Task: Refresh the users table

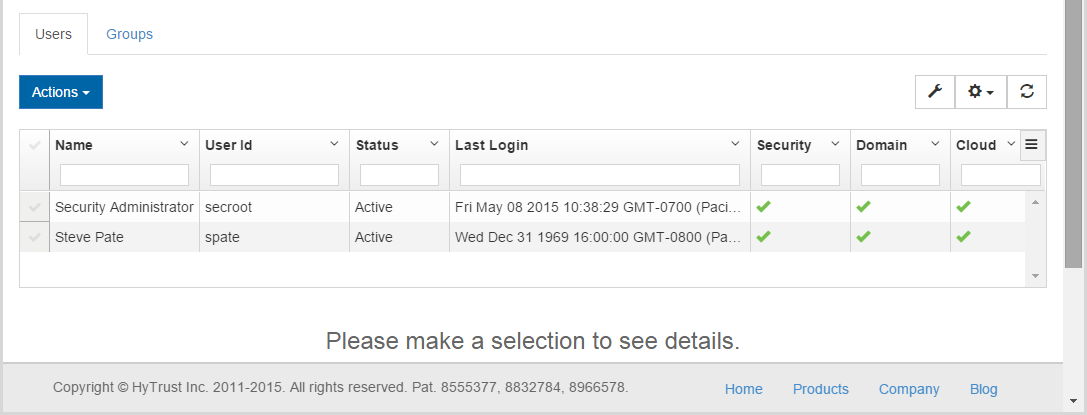Action: pyautogui.click(x=1027, y=91)
